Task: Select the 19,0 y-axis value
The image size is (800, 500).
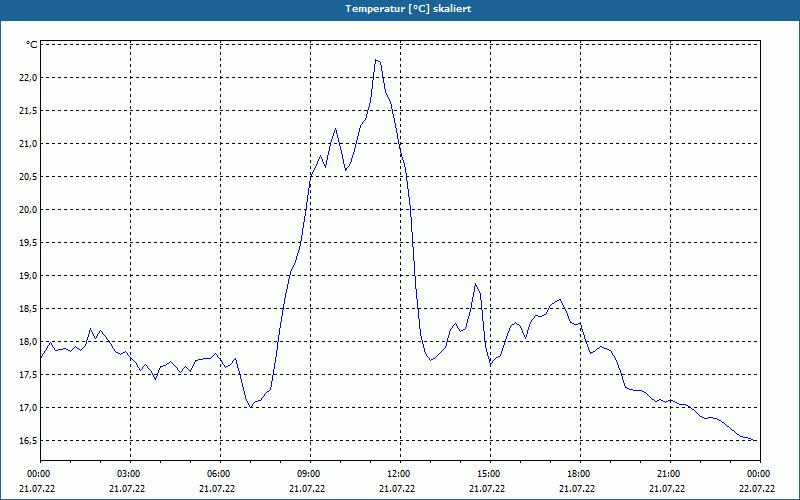Action: (x=29, y=276)
